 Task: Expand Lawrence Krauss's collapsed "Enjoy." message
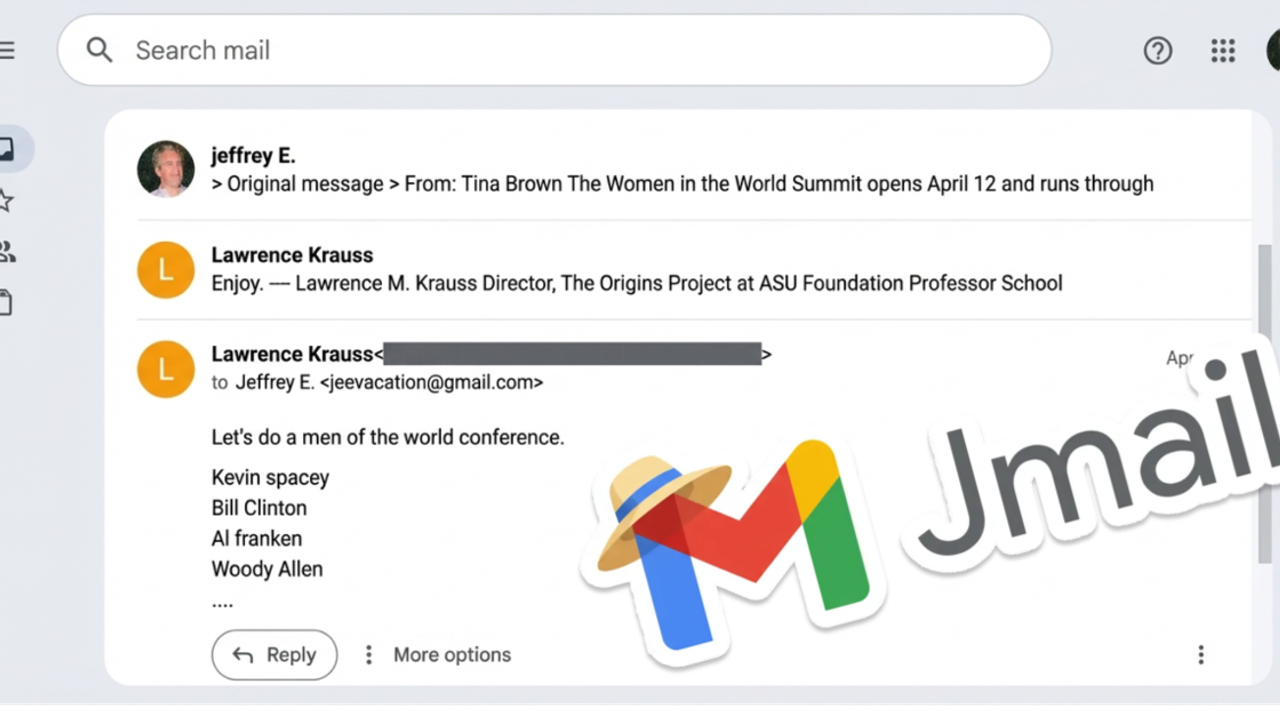636,283
